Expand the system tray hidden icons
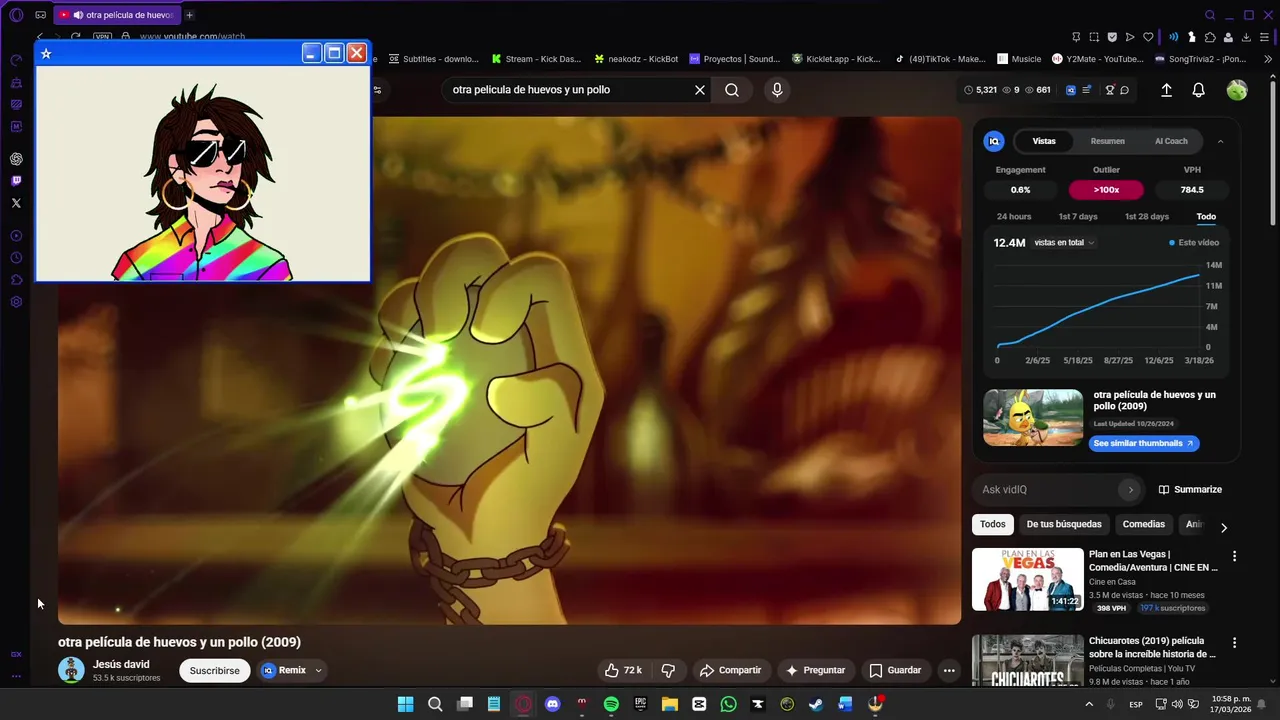The width and height of the screenshot is (1280, 720). tap(1089, 705)
